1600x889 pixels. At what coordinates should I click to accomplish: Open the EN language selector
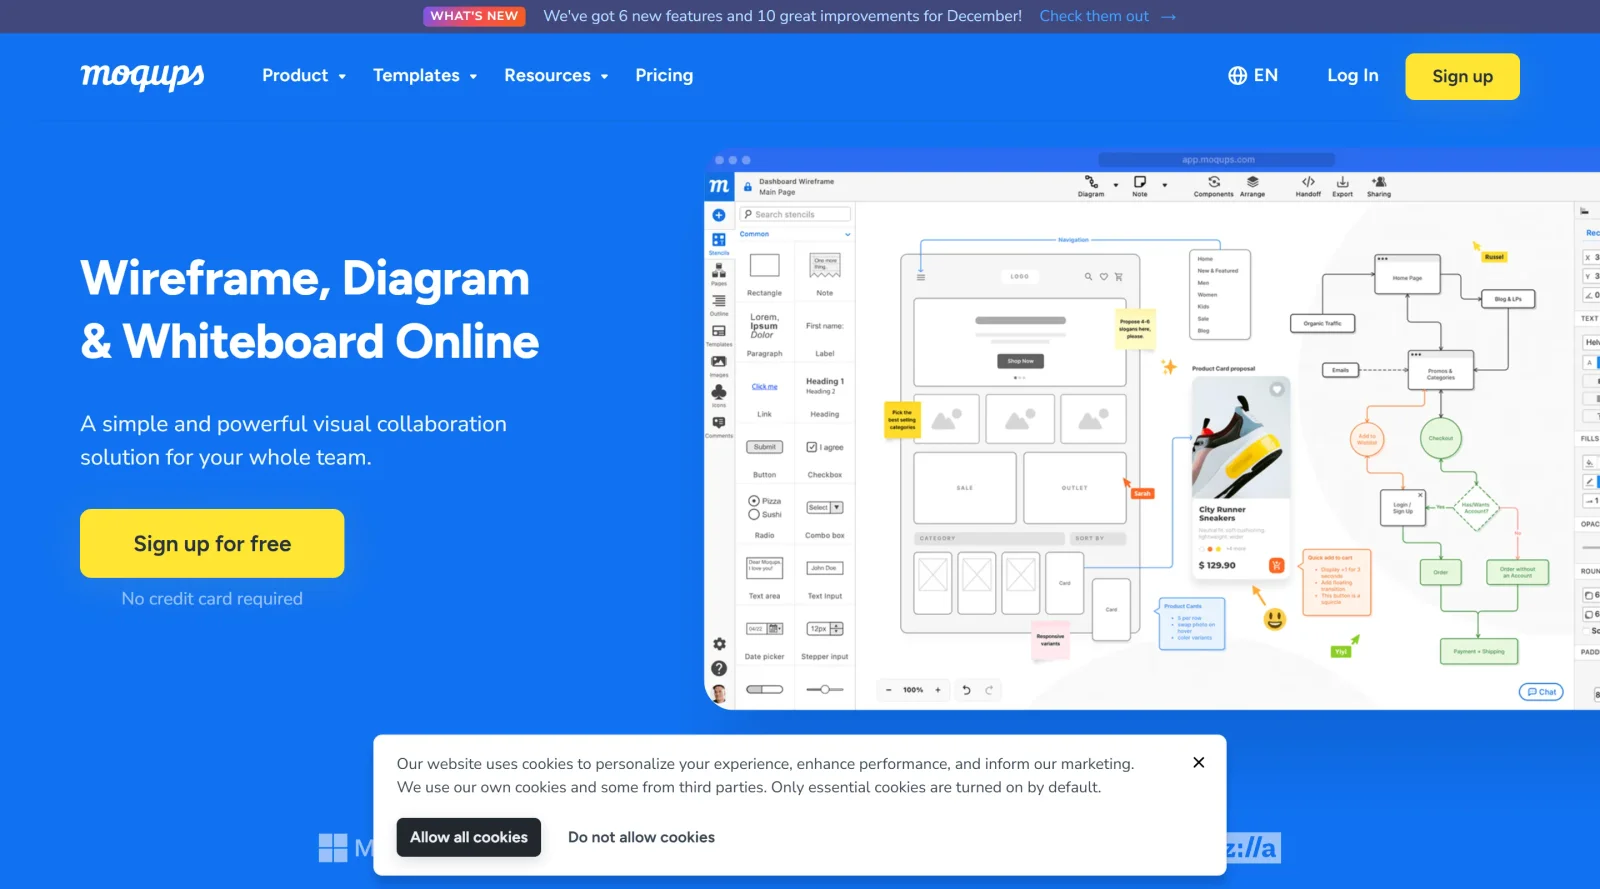(1253, 76)
